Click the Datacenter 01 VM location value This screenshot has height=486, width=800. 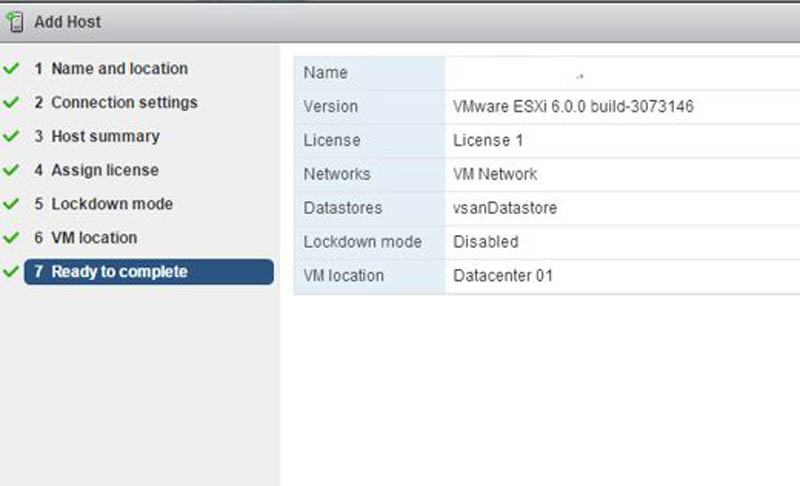(502, 276)
